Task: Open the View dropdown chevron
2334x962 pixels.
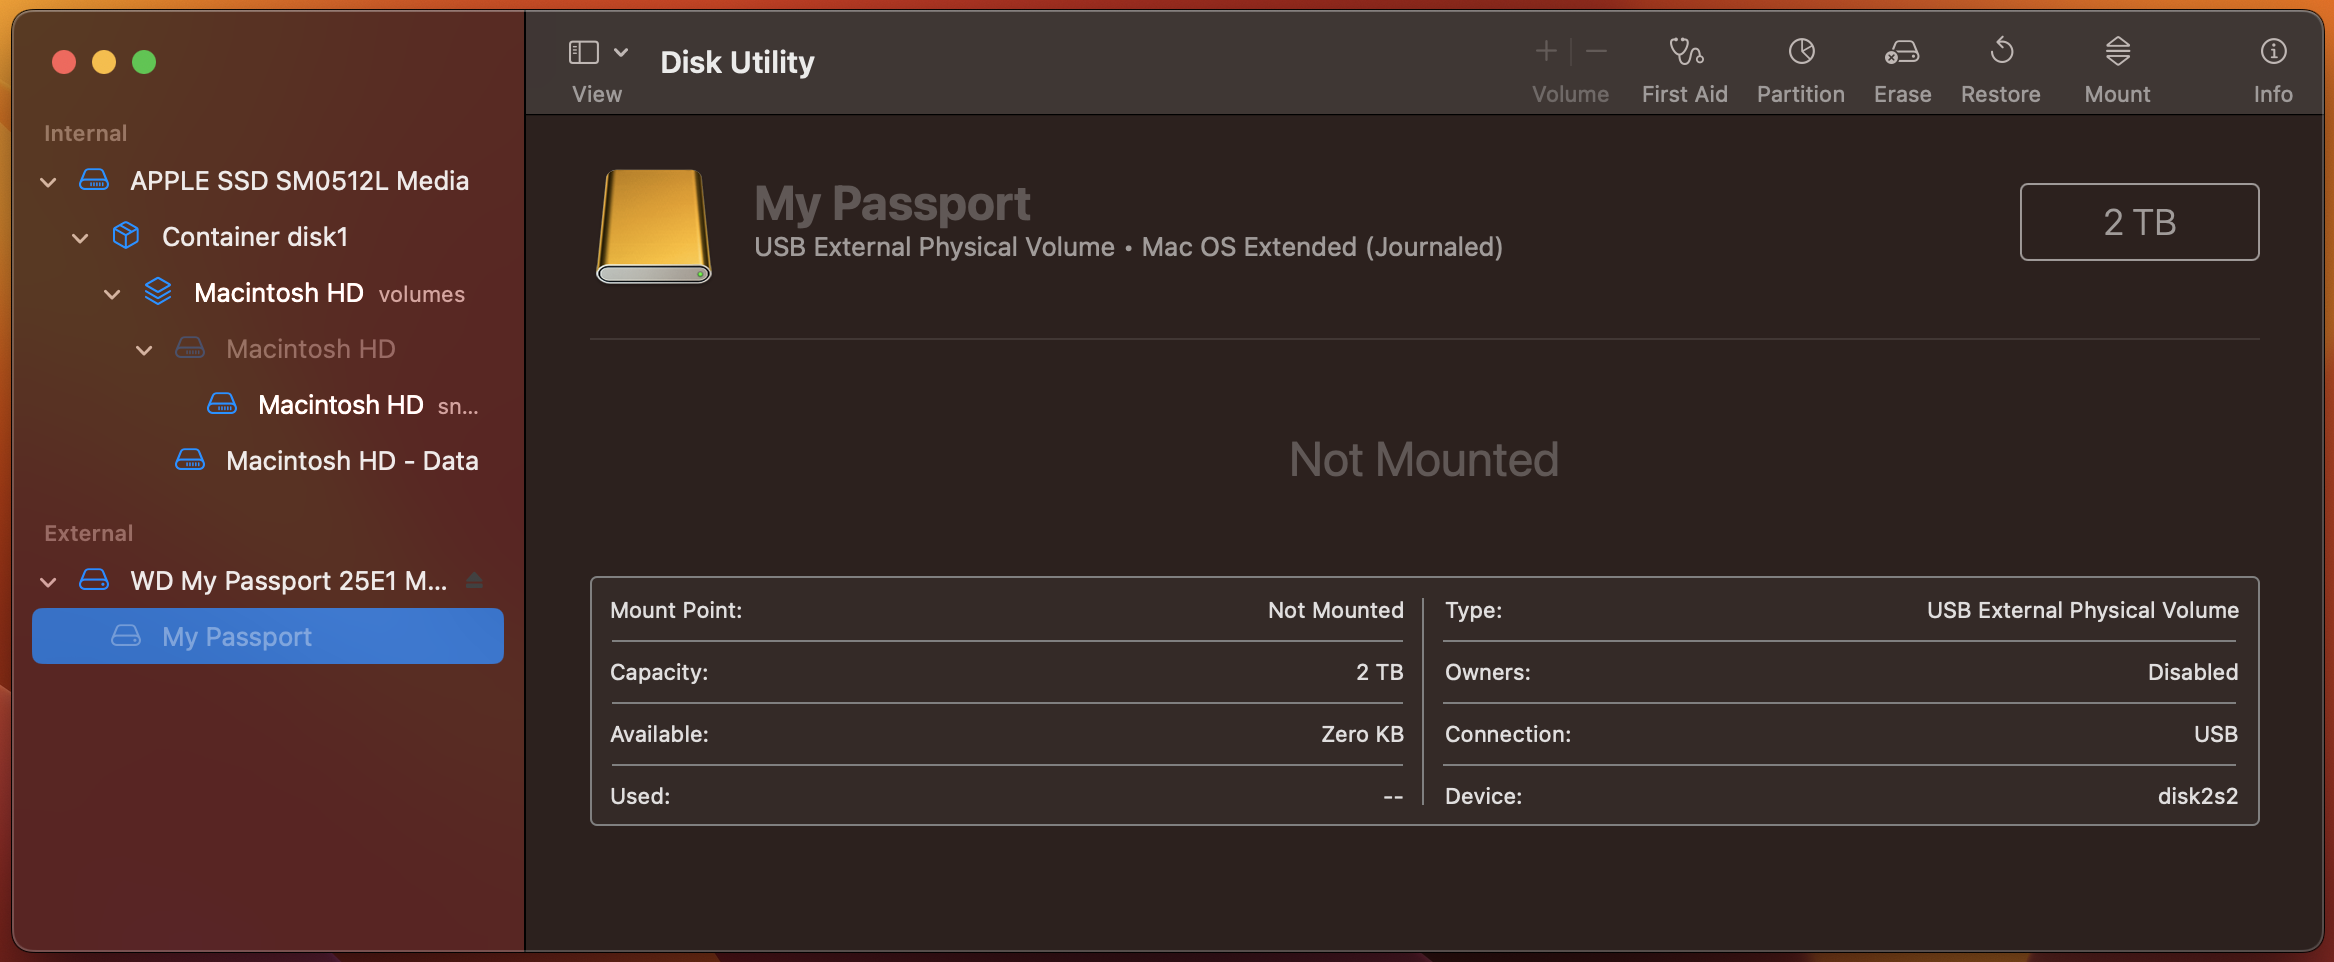Action: click(621, 52)
